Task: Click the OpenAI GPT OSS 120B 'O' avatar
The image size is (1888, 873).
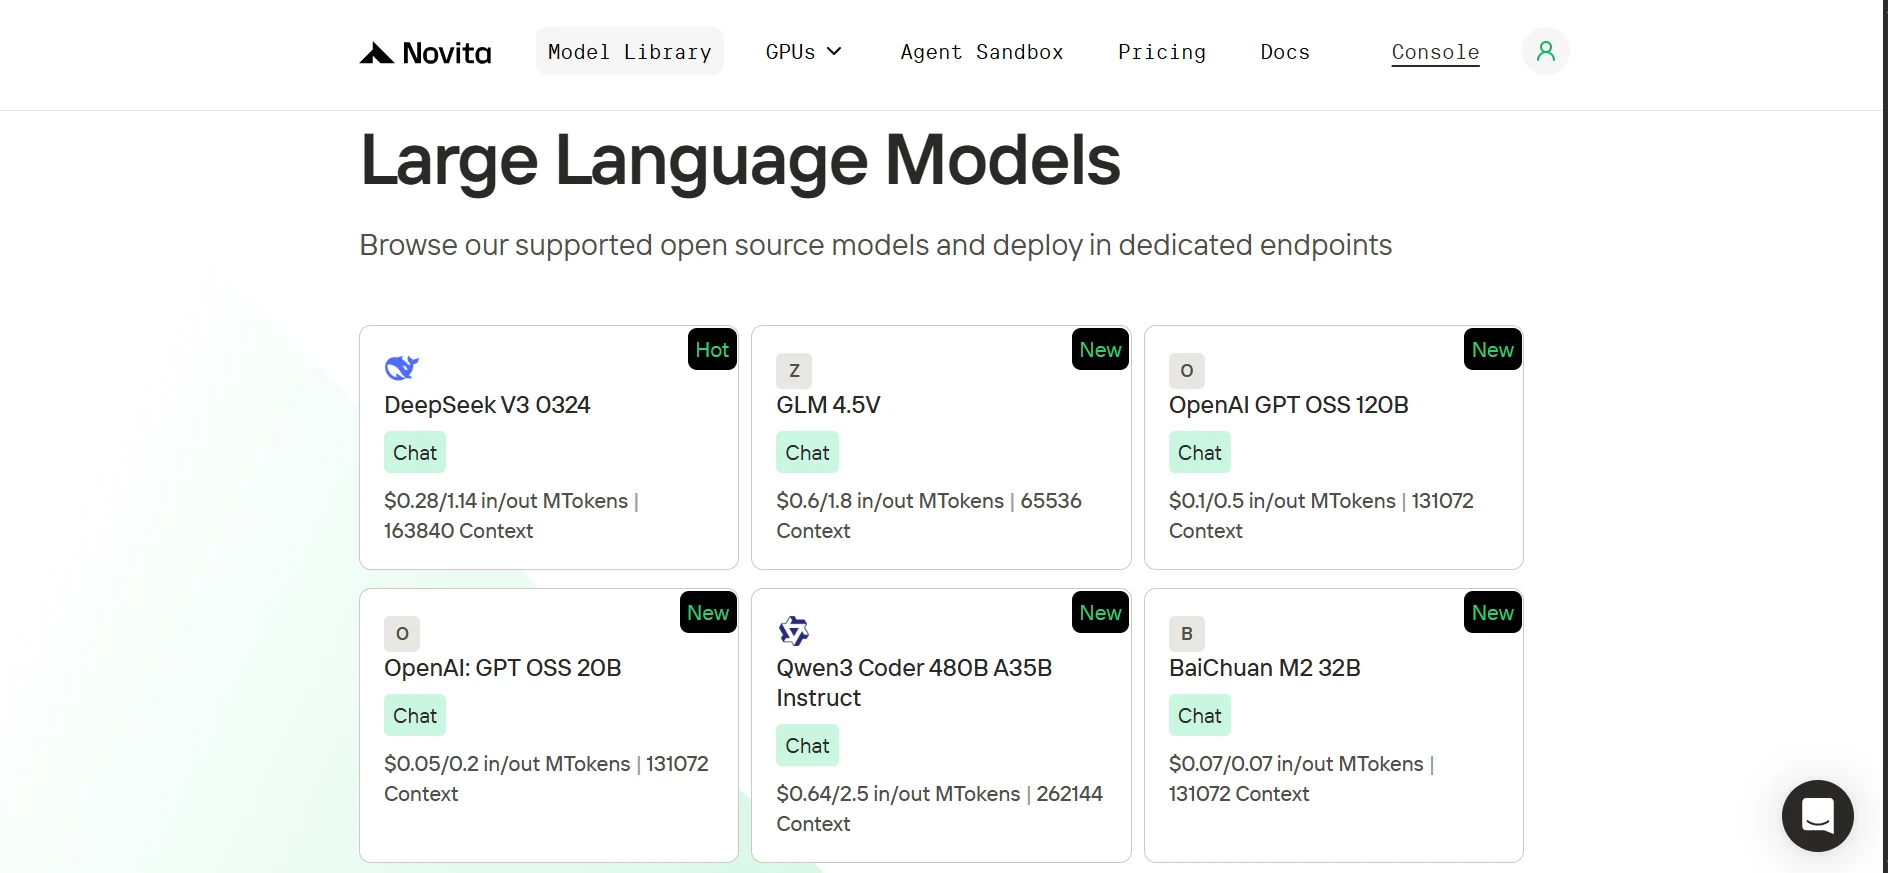Action: pos(1186,371)
